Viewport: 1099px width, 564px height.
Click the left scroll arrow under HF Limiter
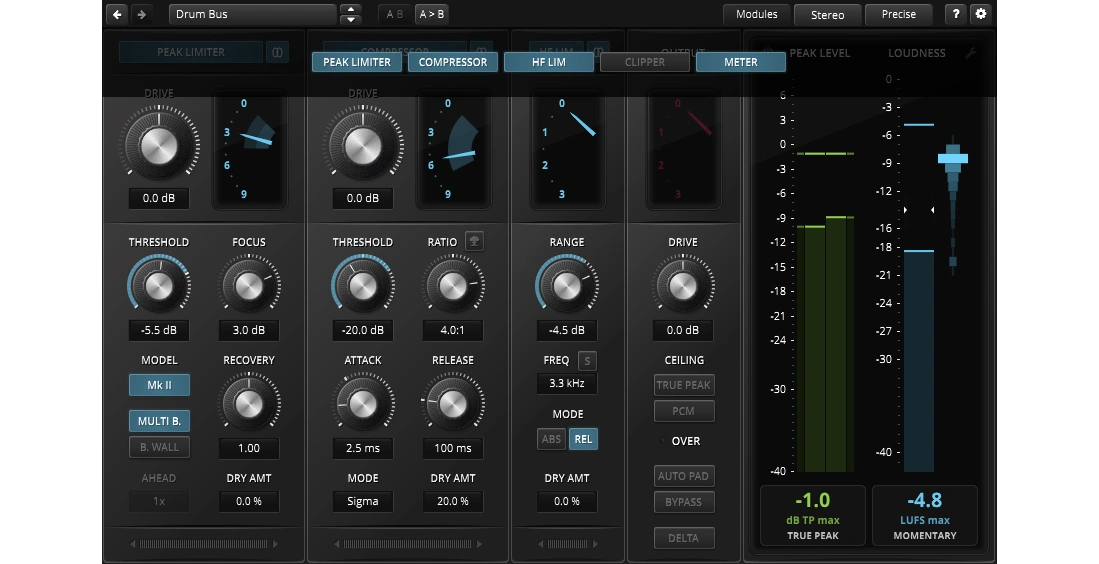point(541,544)
